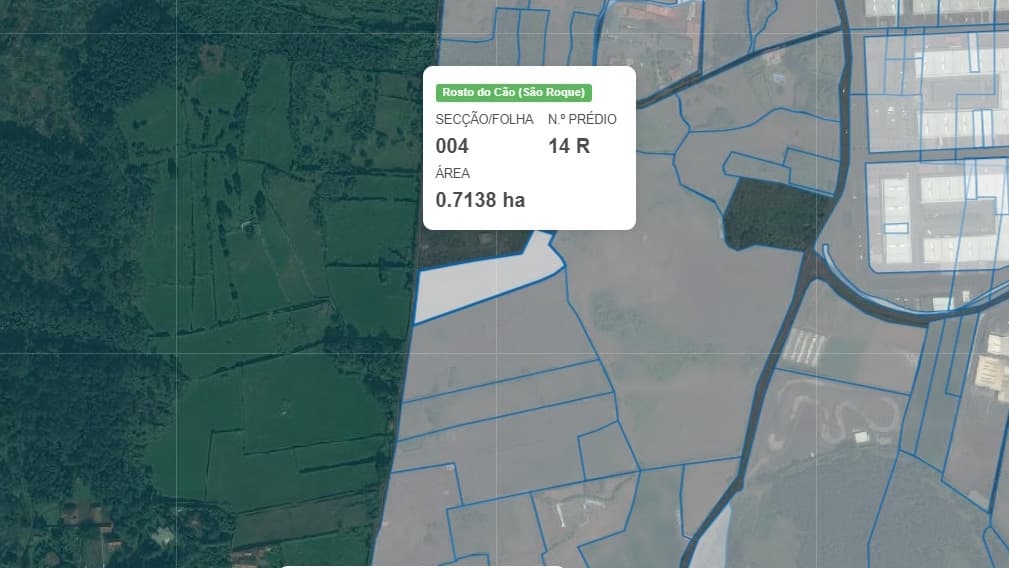Click the ÁREA label in popup
This screenshot has height=568, width=1009.
tap(452, 173)
